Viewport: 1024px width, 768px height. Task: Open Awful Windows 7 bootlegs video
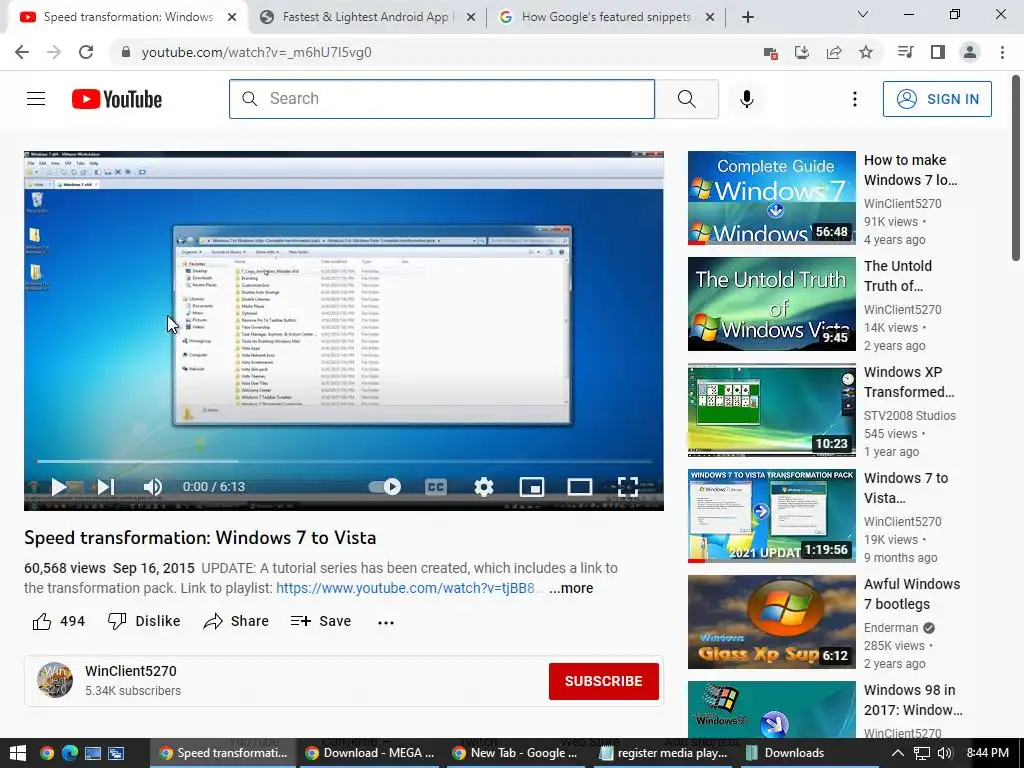coord(771,622)
